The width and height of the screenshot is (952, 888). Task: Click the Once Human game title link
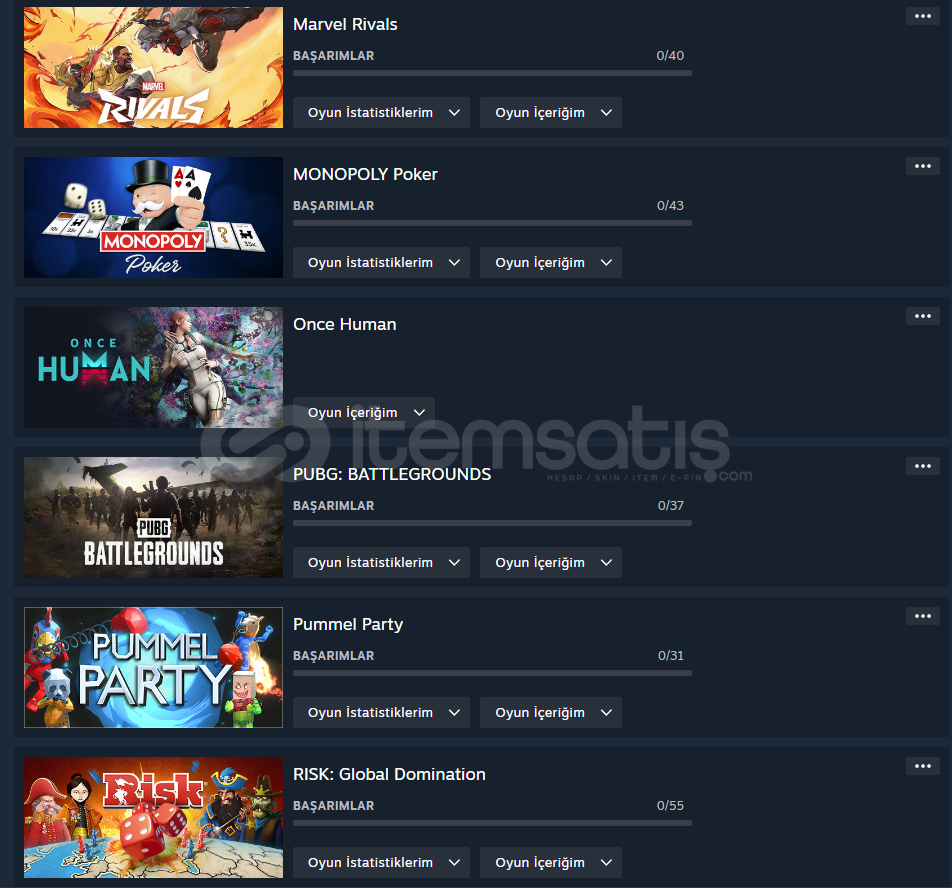(x=344, y=324)
